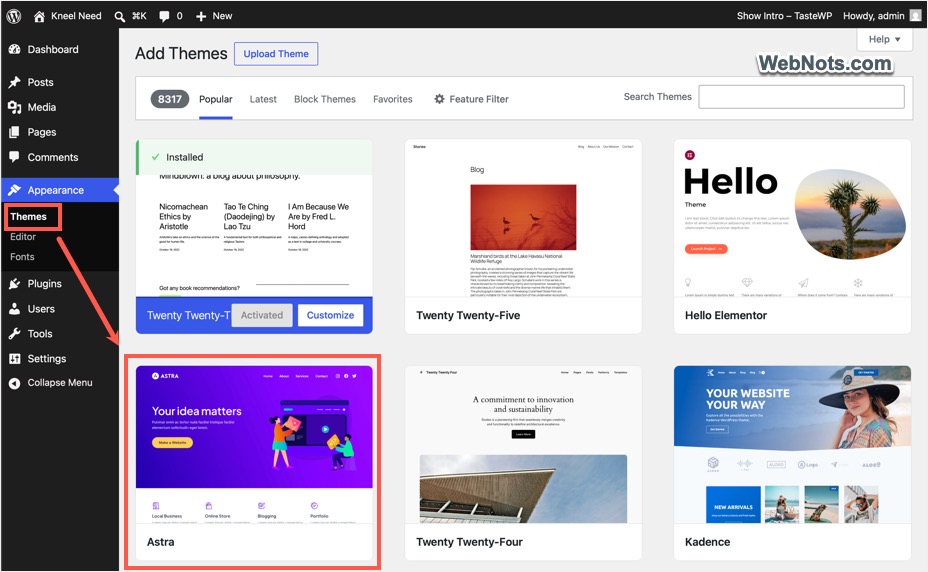Click the Comments bubble icon in sidebar
The image size is (928, 572).
click(15, 157)
